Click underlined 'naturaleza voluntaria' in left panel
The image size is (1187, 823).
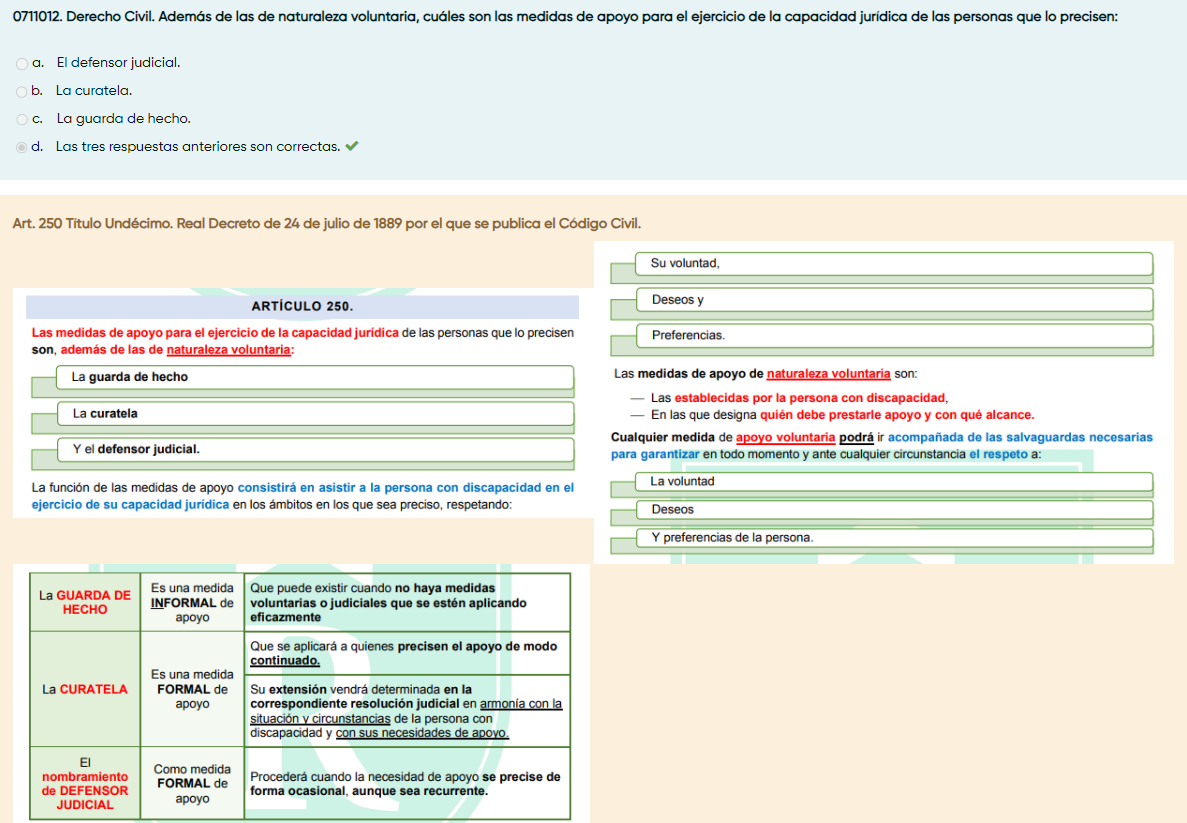(229, 350)
